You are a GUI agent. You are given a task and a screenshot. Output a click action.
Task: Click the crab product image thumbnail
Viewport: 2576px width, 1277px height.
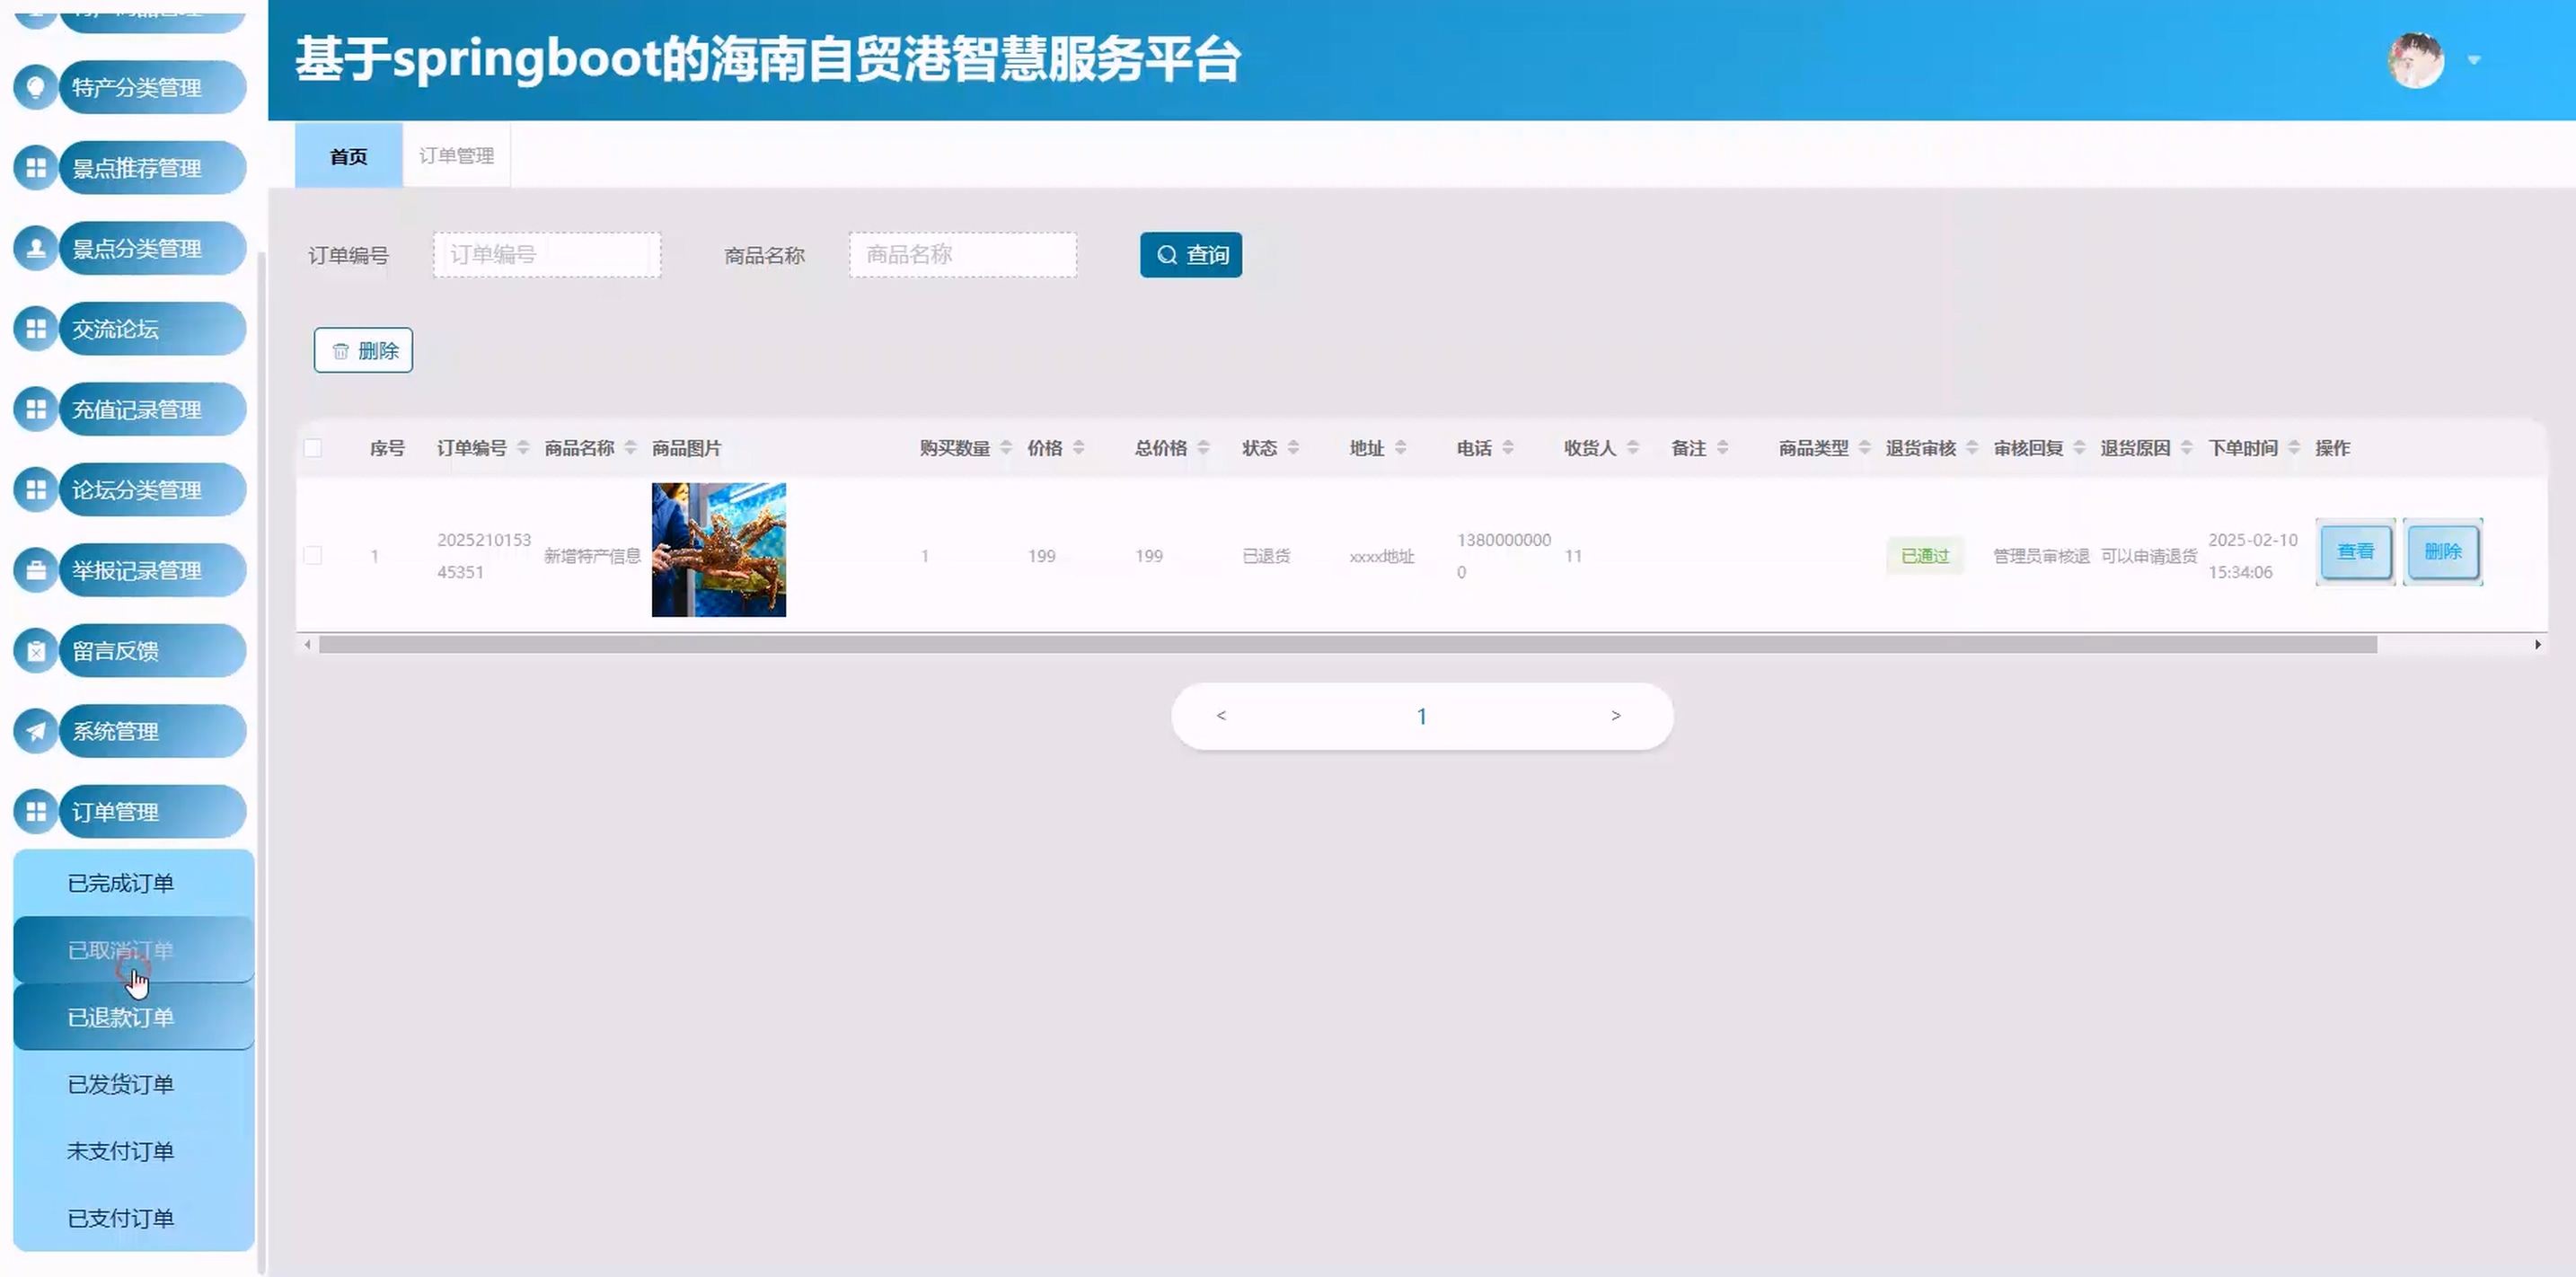point(718,550)
